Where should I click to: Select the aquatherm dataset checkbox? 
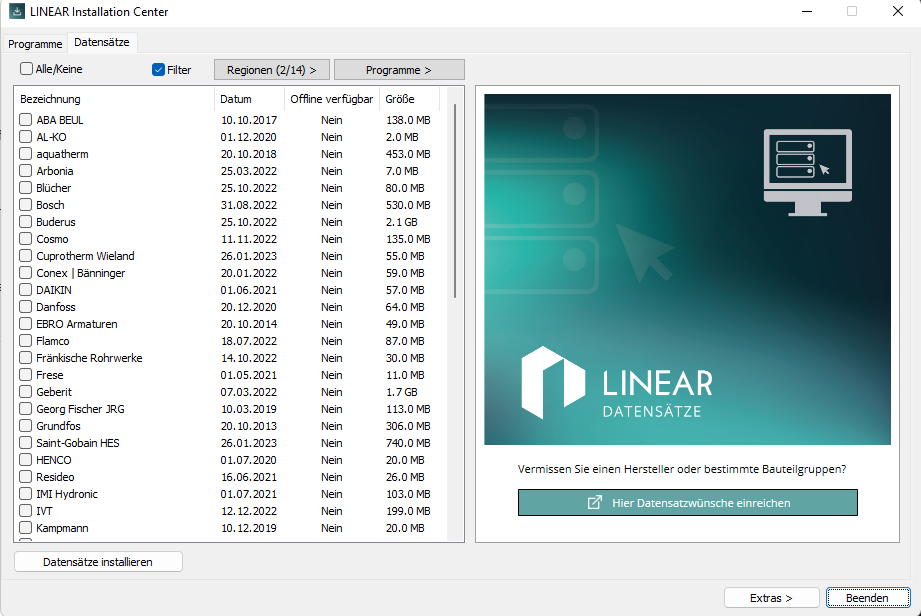[26, 154]
